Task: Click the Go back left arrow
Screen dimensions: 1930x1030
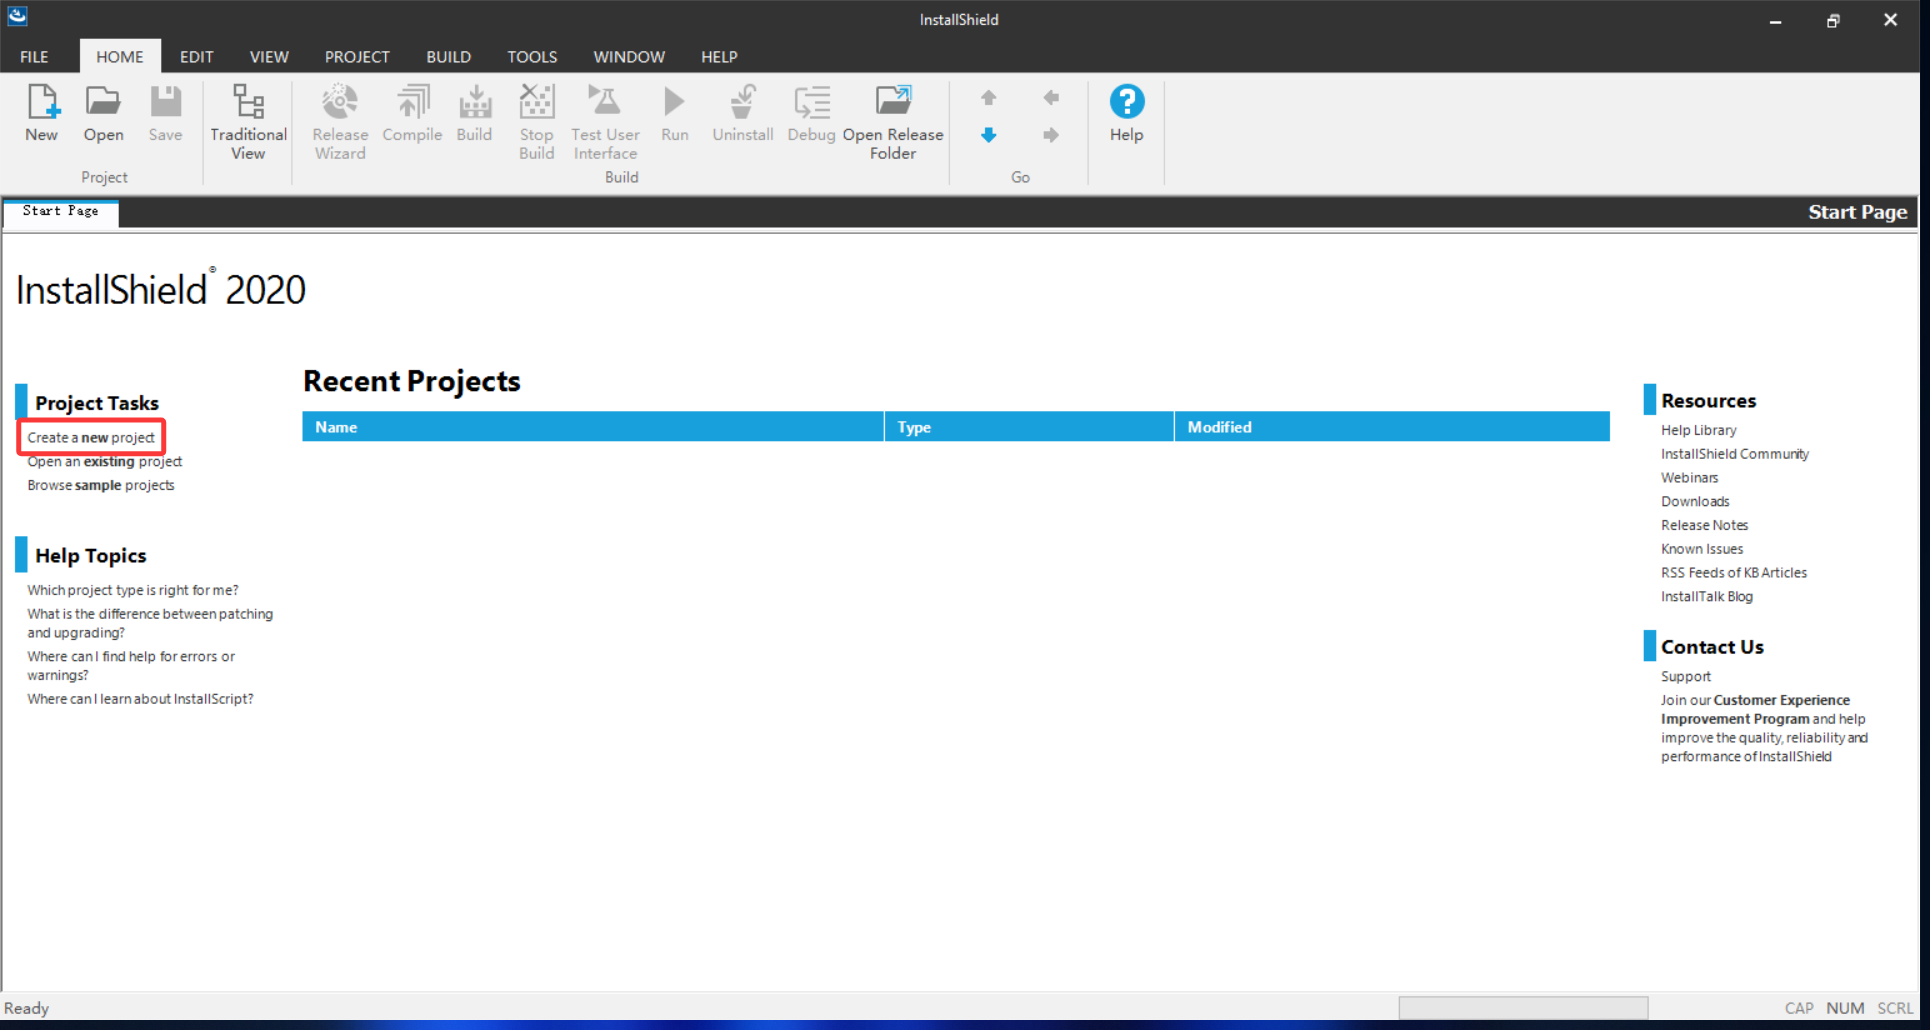Action: click(1051, 97)
